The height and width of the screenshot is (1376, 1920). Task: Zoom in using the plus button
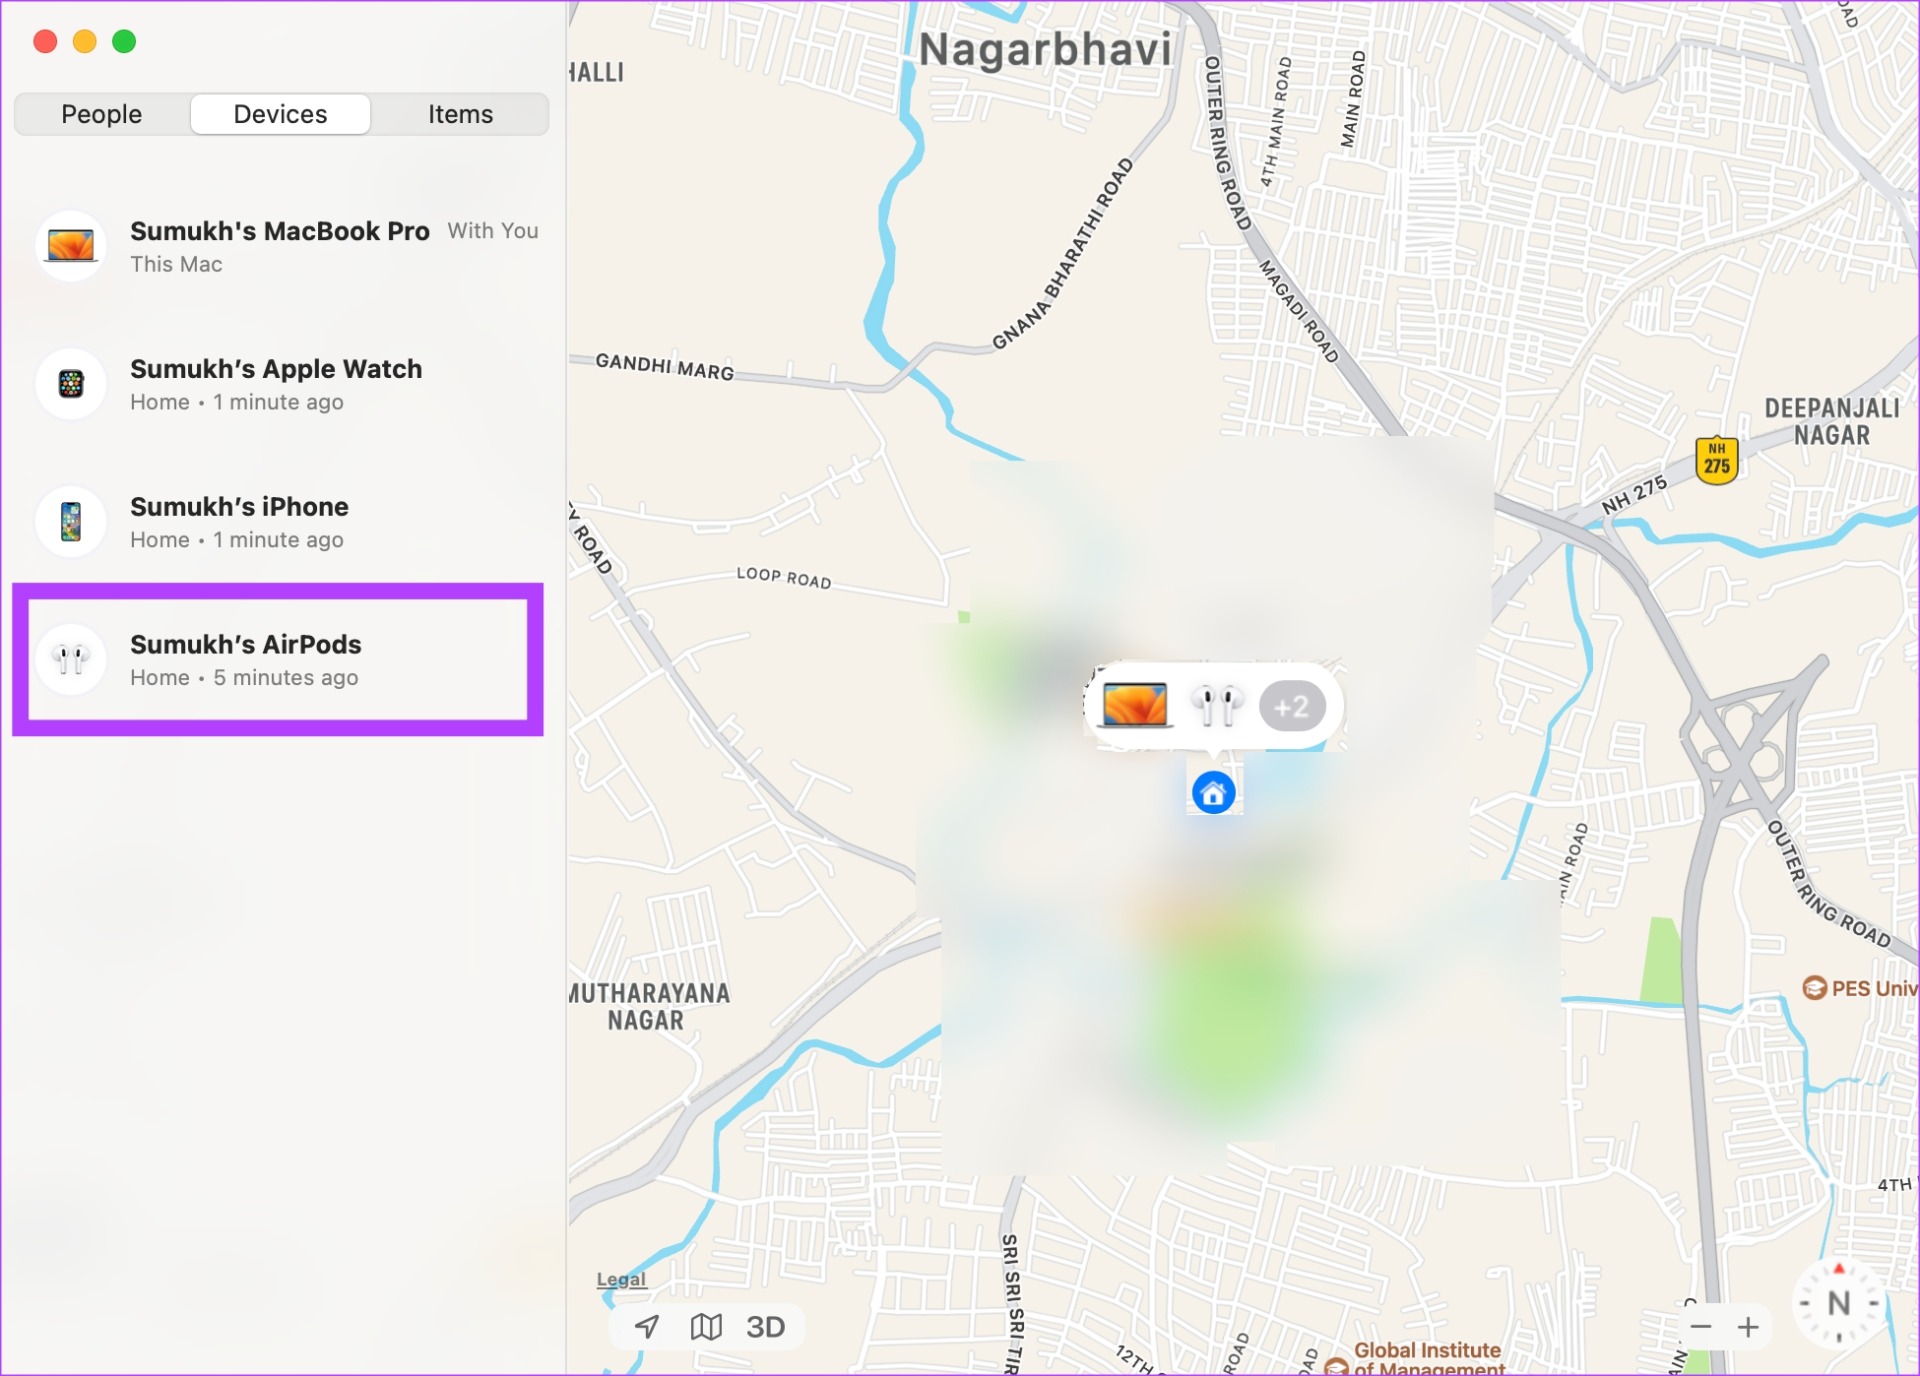tap(1748, 1327)
